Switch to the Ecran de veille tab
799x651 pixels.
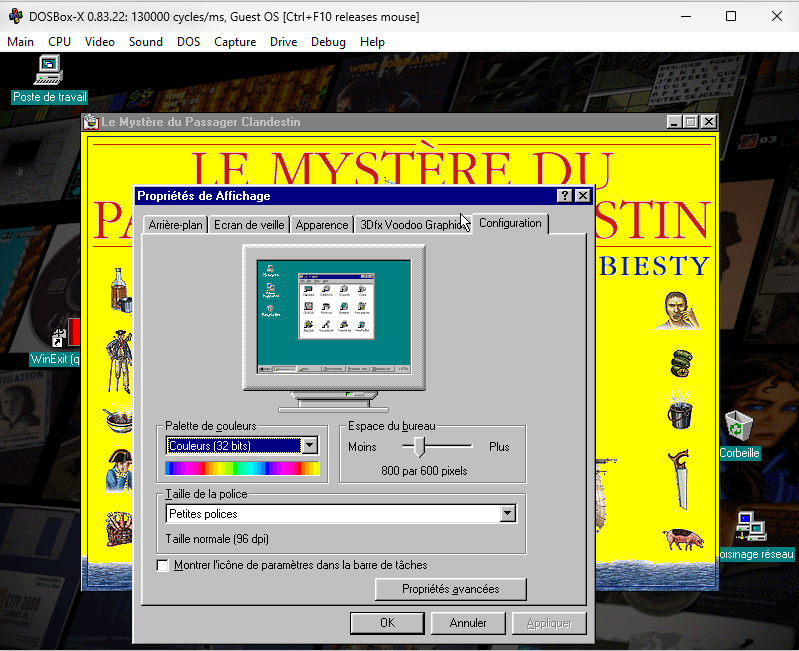pyautogui.click(x=249, y=225)
